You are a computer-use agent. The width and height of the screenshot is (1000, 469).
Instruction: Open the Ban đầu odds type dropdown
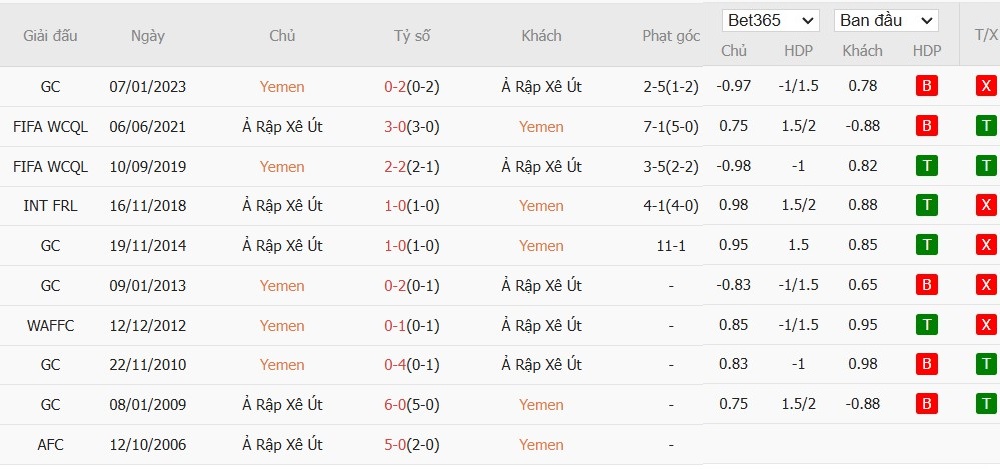(x=886, y=20)
